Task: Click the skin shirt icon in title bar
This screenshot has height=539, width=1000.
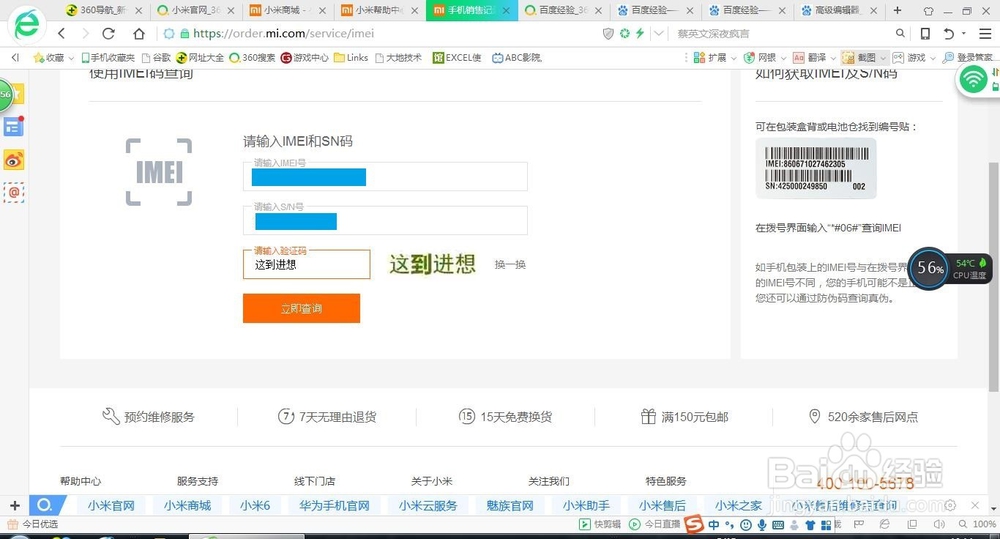Action: tap(929, 11)
